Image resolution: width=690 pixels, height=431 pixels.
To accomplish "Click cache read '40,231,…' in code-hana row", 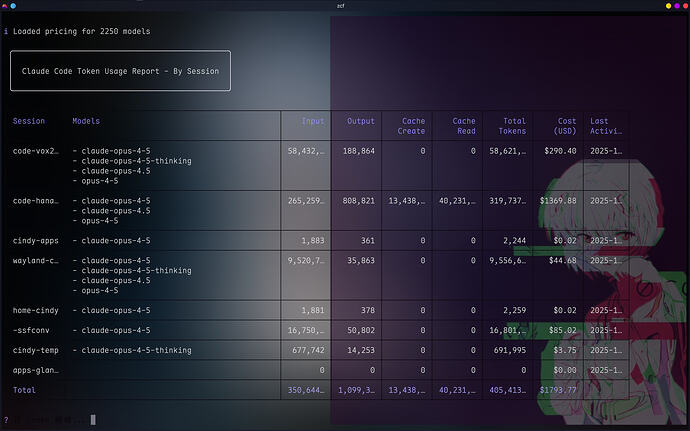I will (x=457, y=200).
